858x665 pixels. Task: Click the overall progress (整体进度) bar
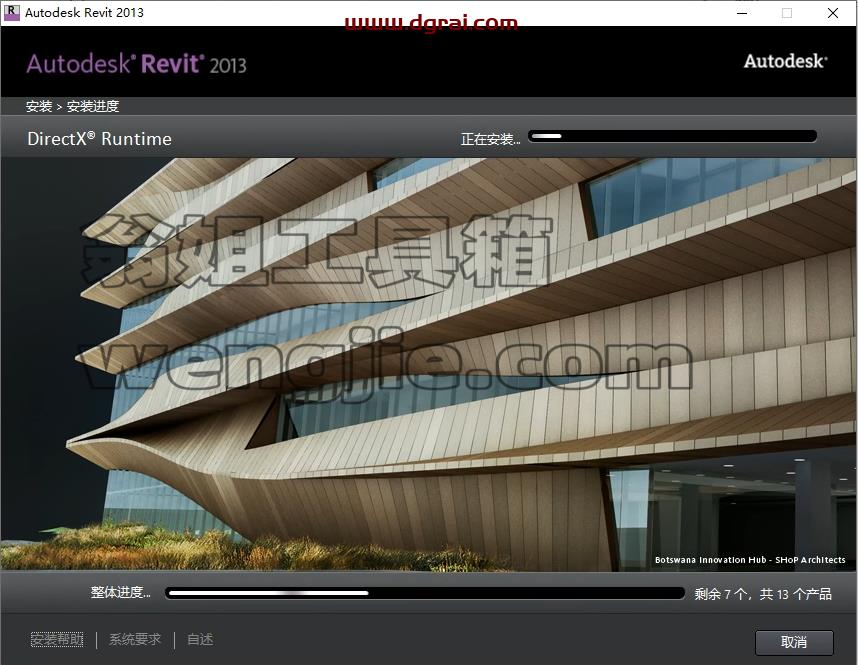425,593
